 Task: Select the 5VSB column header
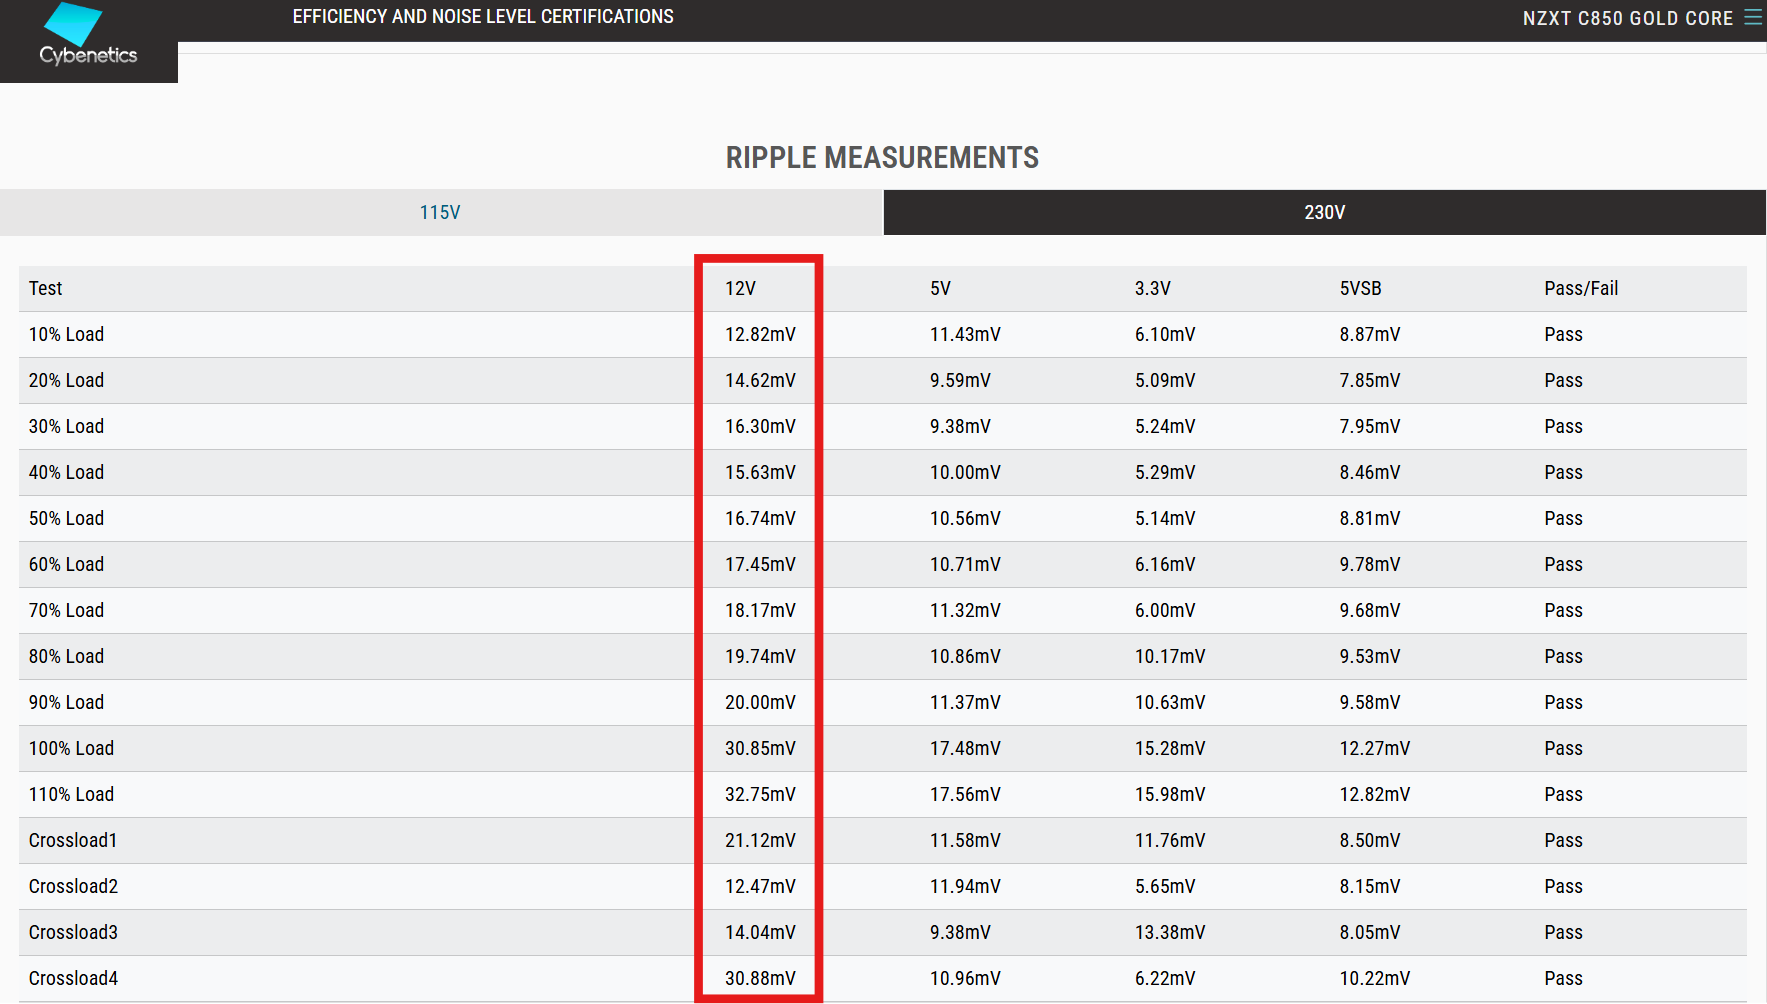tap(1360, 288)
